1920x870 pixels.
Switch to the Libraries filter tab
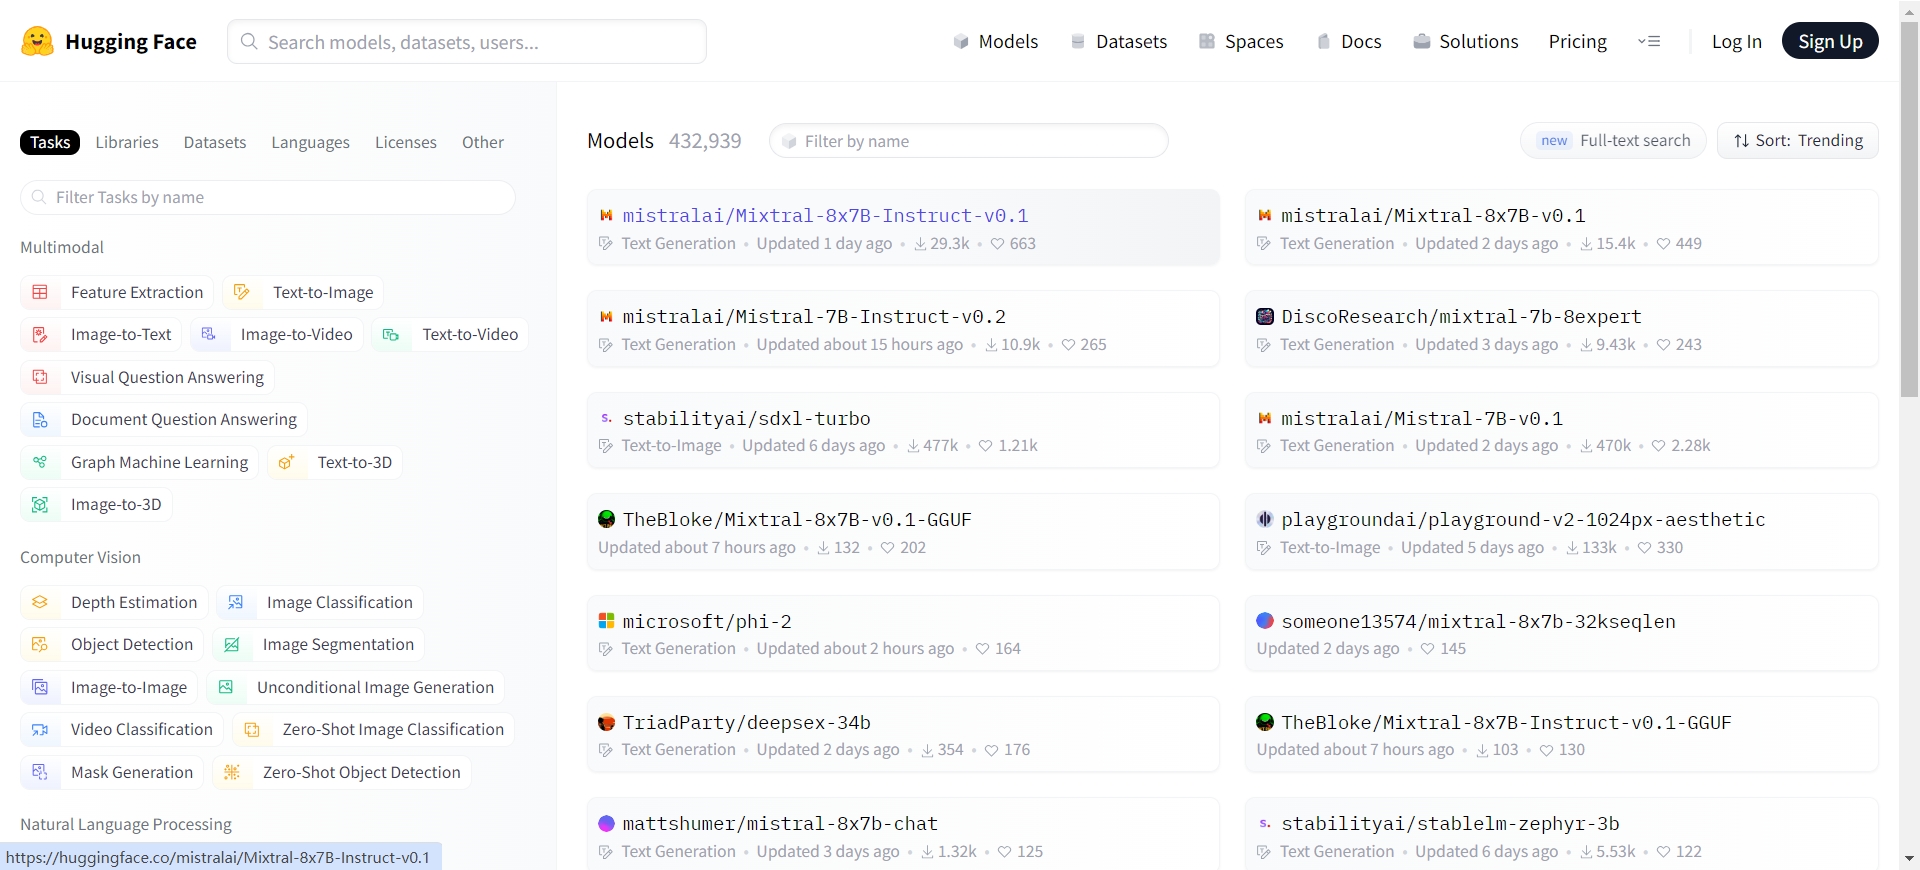[x=127, y=142]
